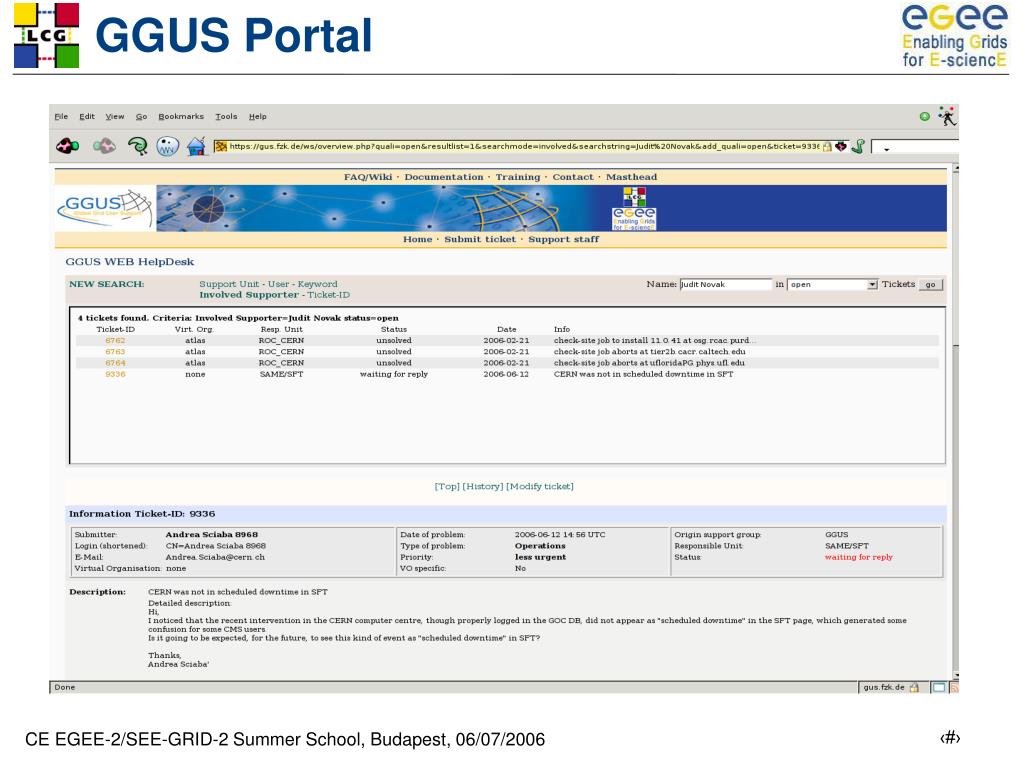The image size is (1024, 768).
Task: Expand the toolbar search box dropdown arrow
Action: pyautogui.click(x=886, y=149)
